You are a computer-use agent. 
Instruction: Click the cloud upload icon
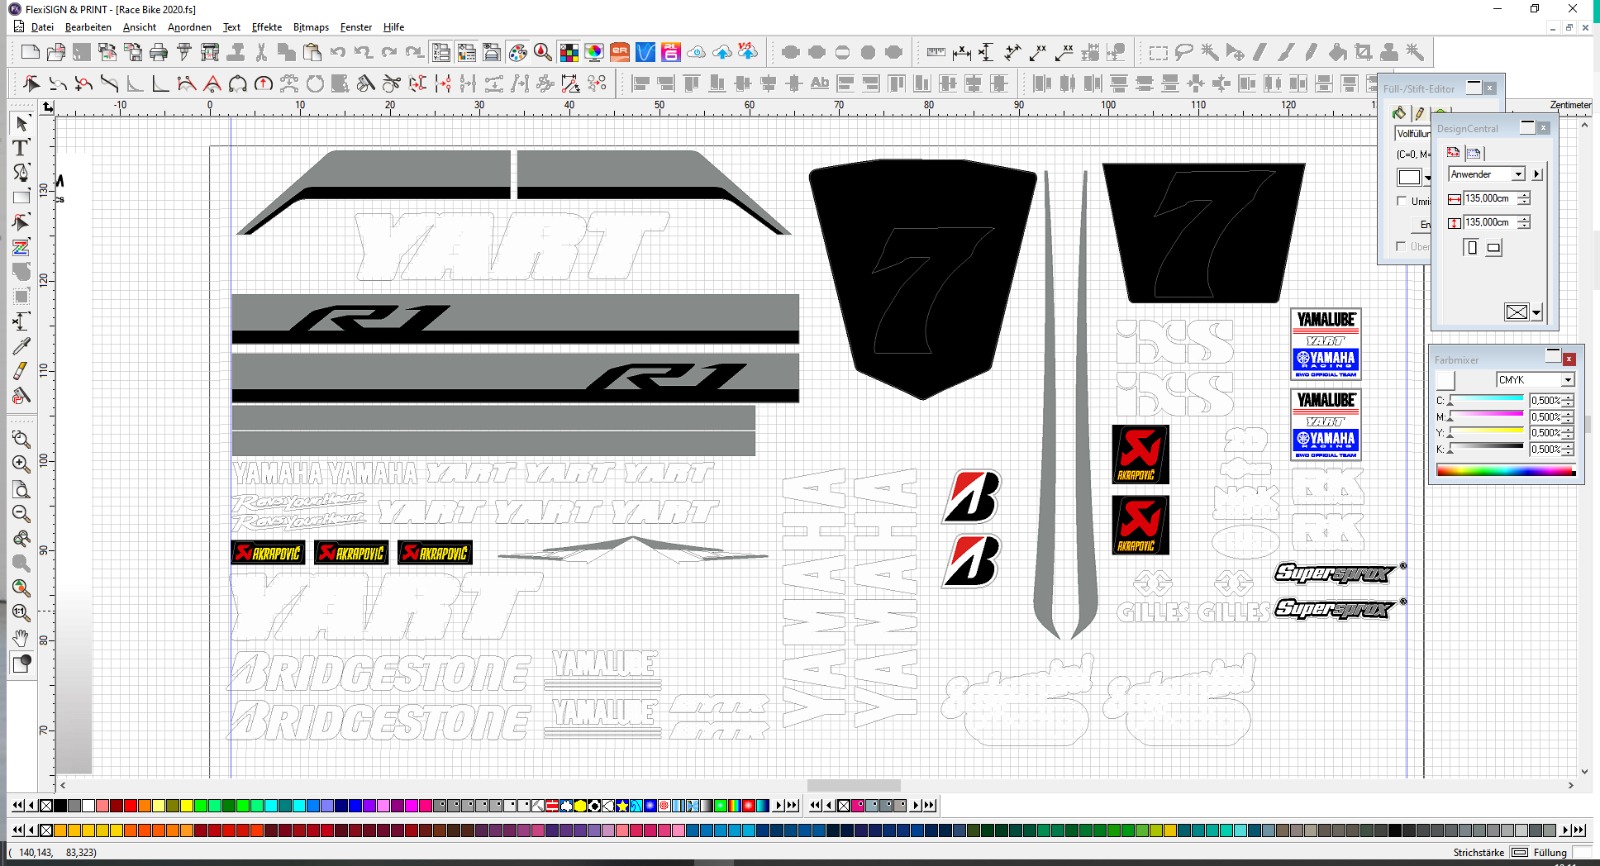point(722,52)
